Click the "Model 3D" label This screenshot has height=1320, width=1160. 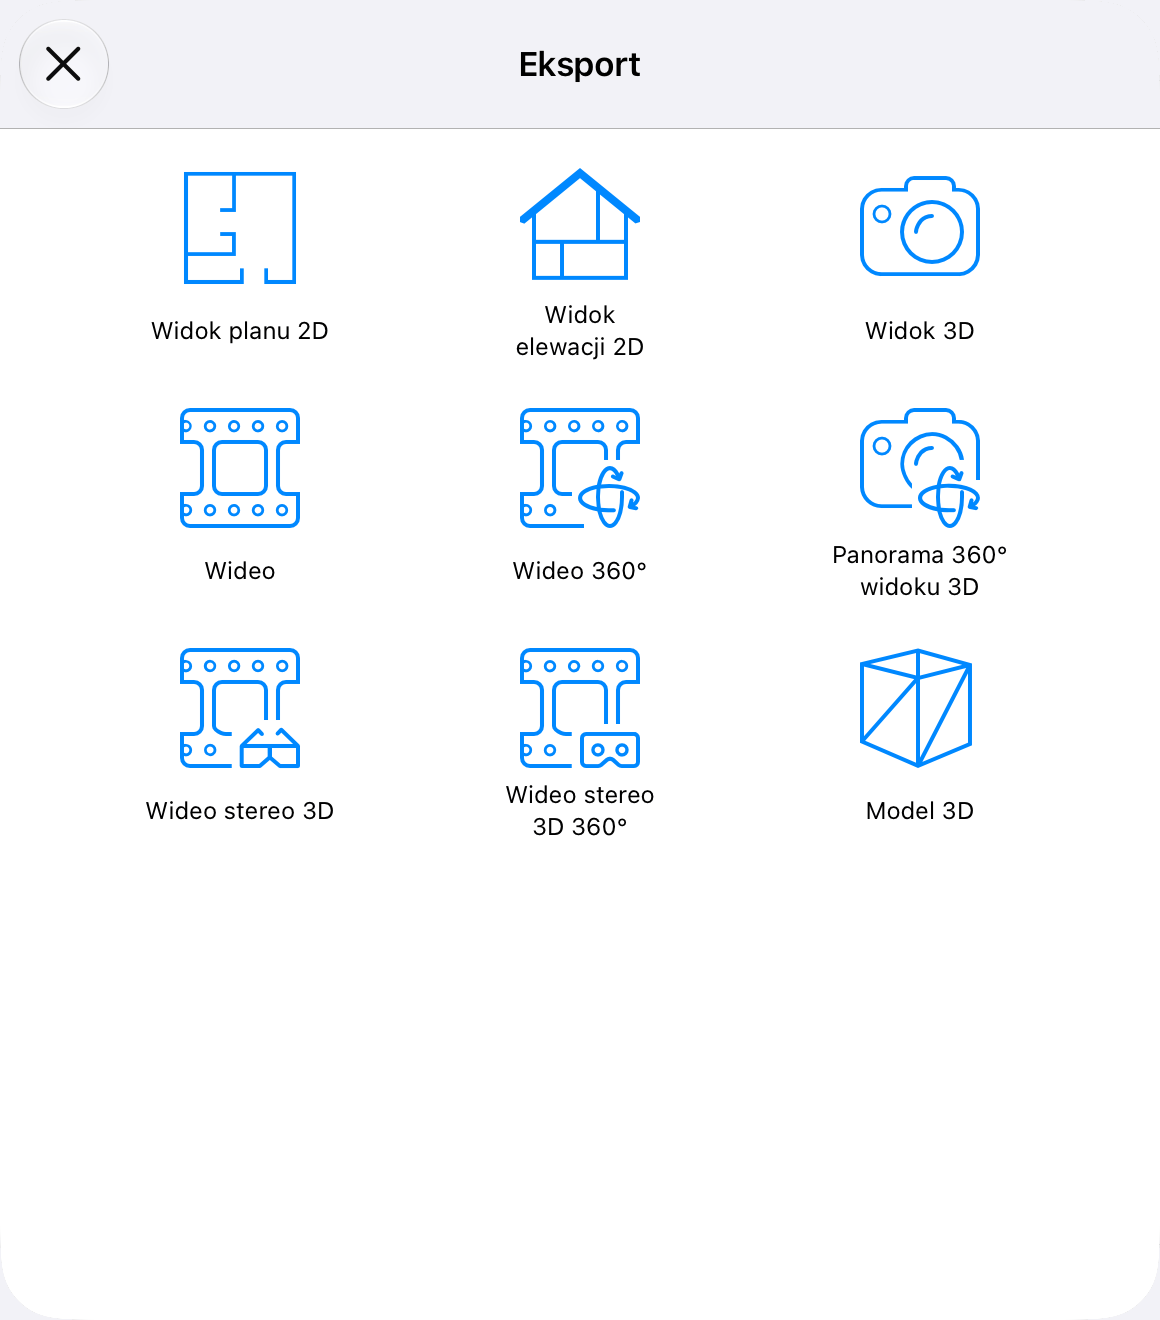[920, 811]
